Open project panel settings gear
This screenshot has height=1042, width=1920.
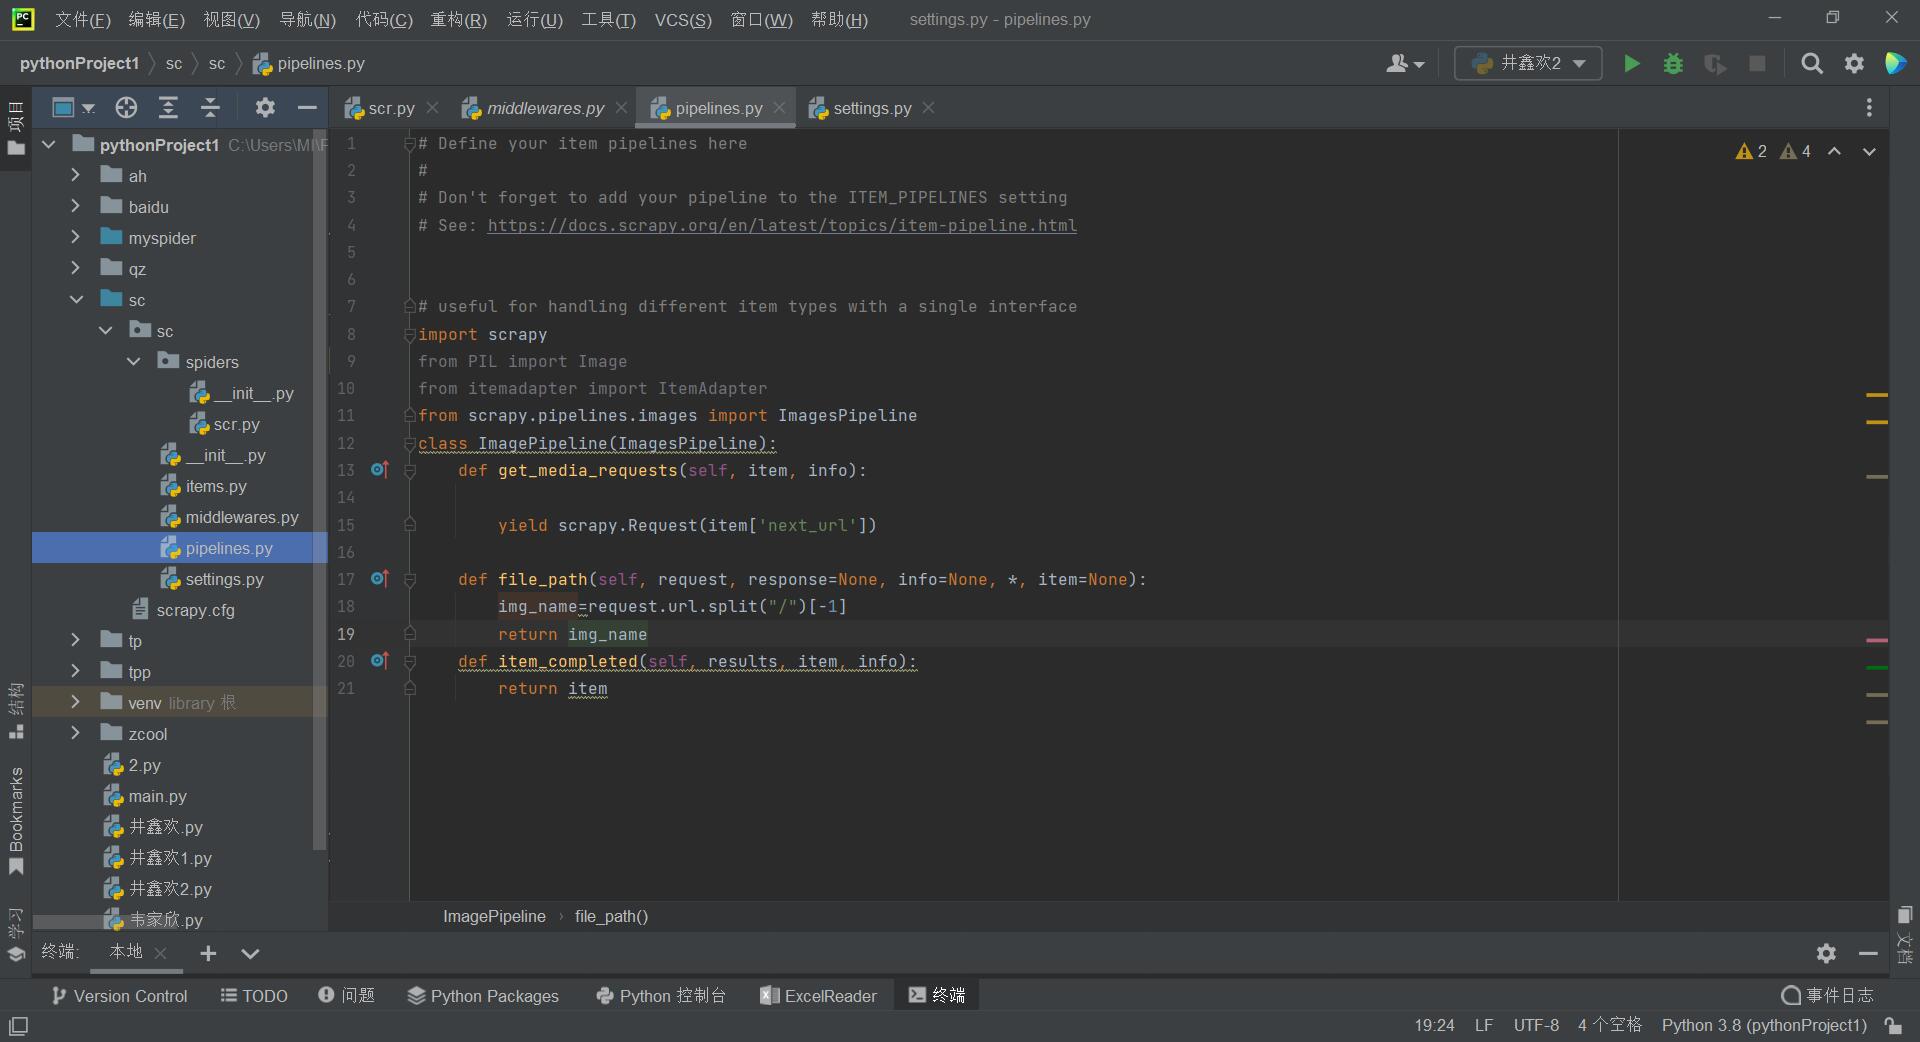(265, 108)
